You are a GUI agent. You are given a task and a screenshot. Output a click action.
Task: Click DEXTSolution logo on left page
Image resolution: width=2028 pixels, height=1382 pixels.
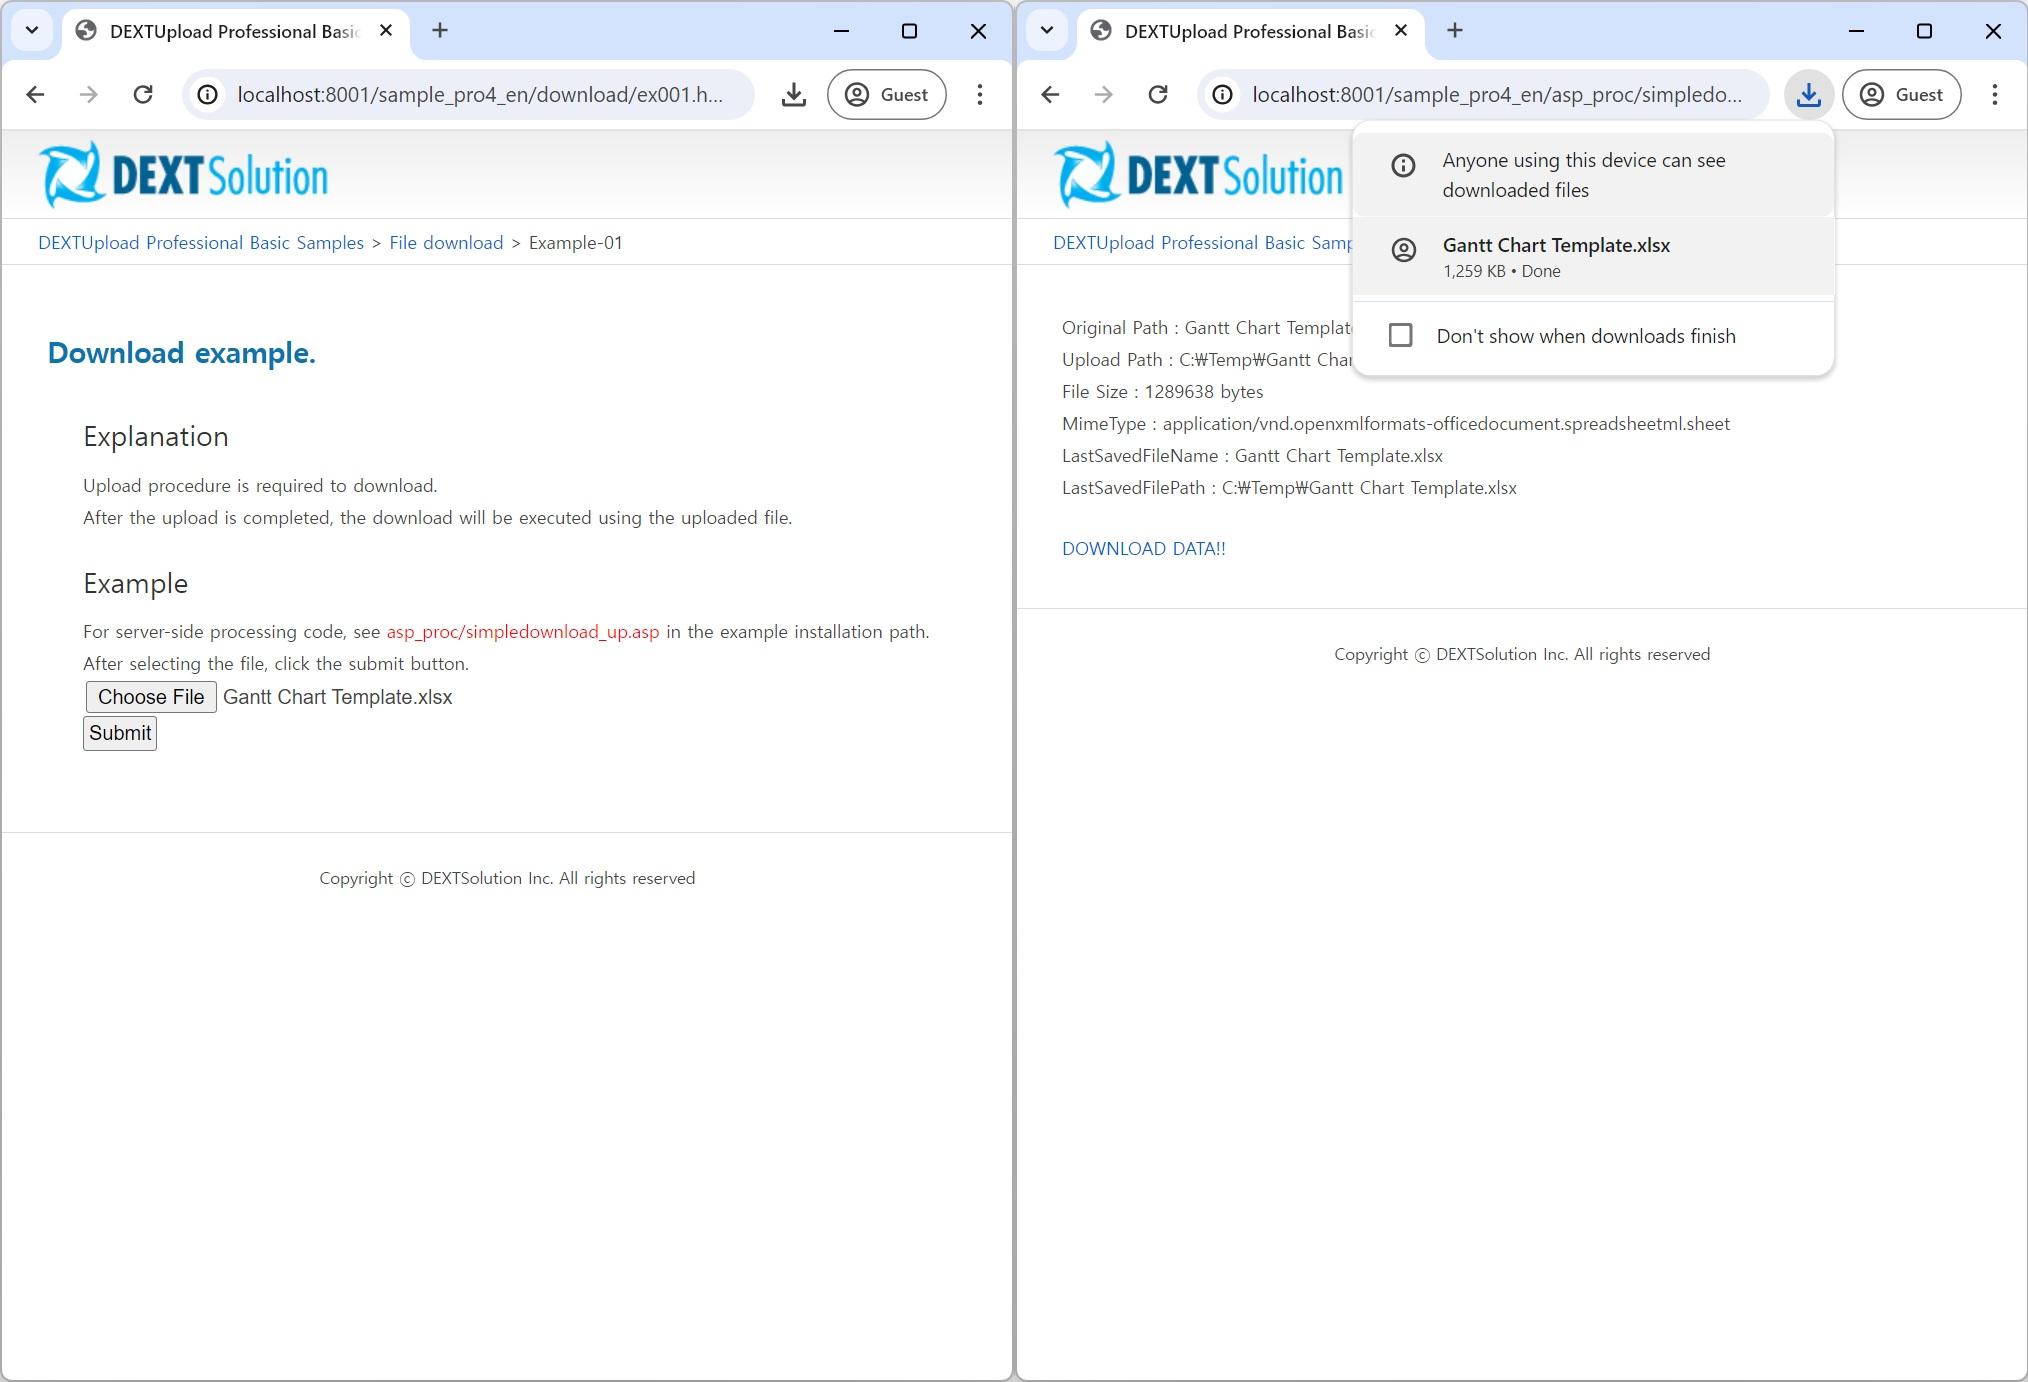(184, 175)
